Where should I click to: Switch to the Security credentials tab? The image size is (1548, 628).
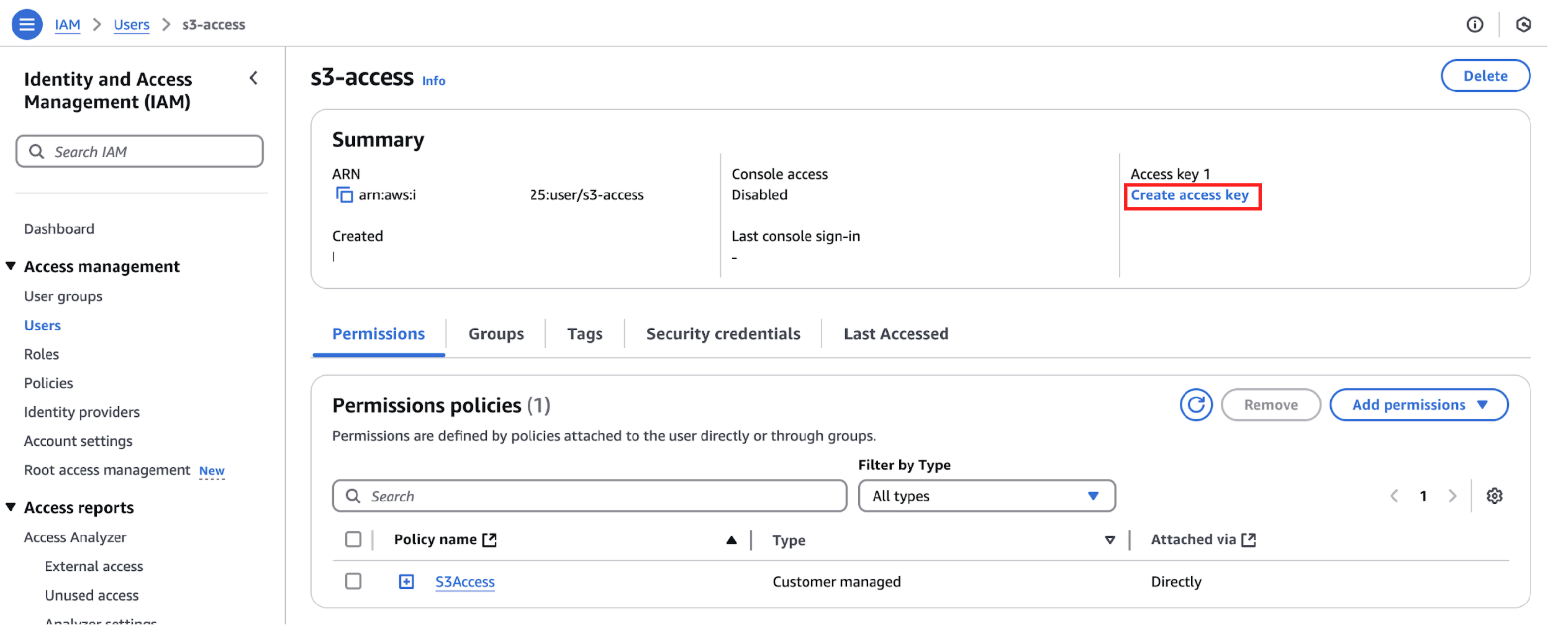tap(723, 334)
